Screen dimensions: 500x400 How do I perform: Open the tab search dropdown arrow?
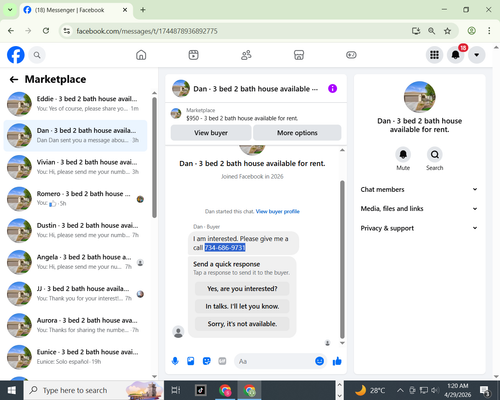point(10,10)
